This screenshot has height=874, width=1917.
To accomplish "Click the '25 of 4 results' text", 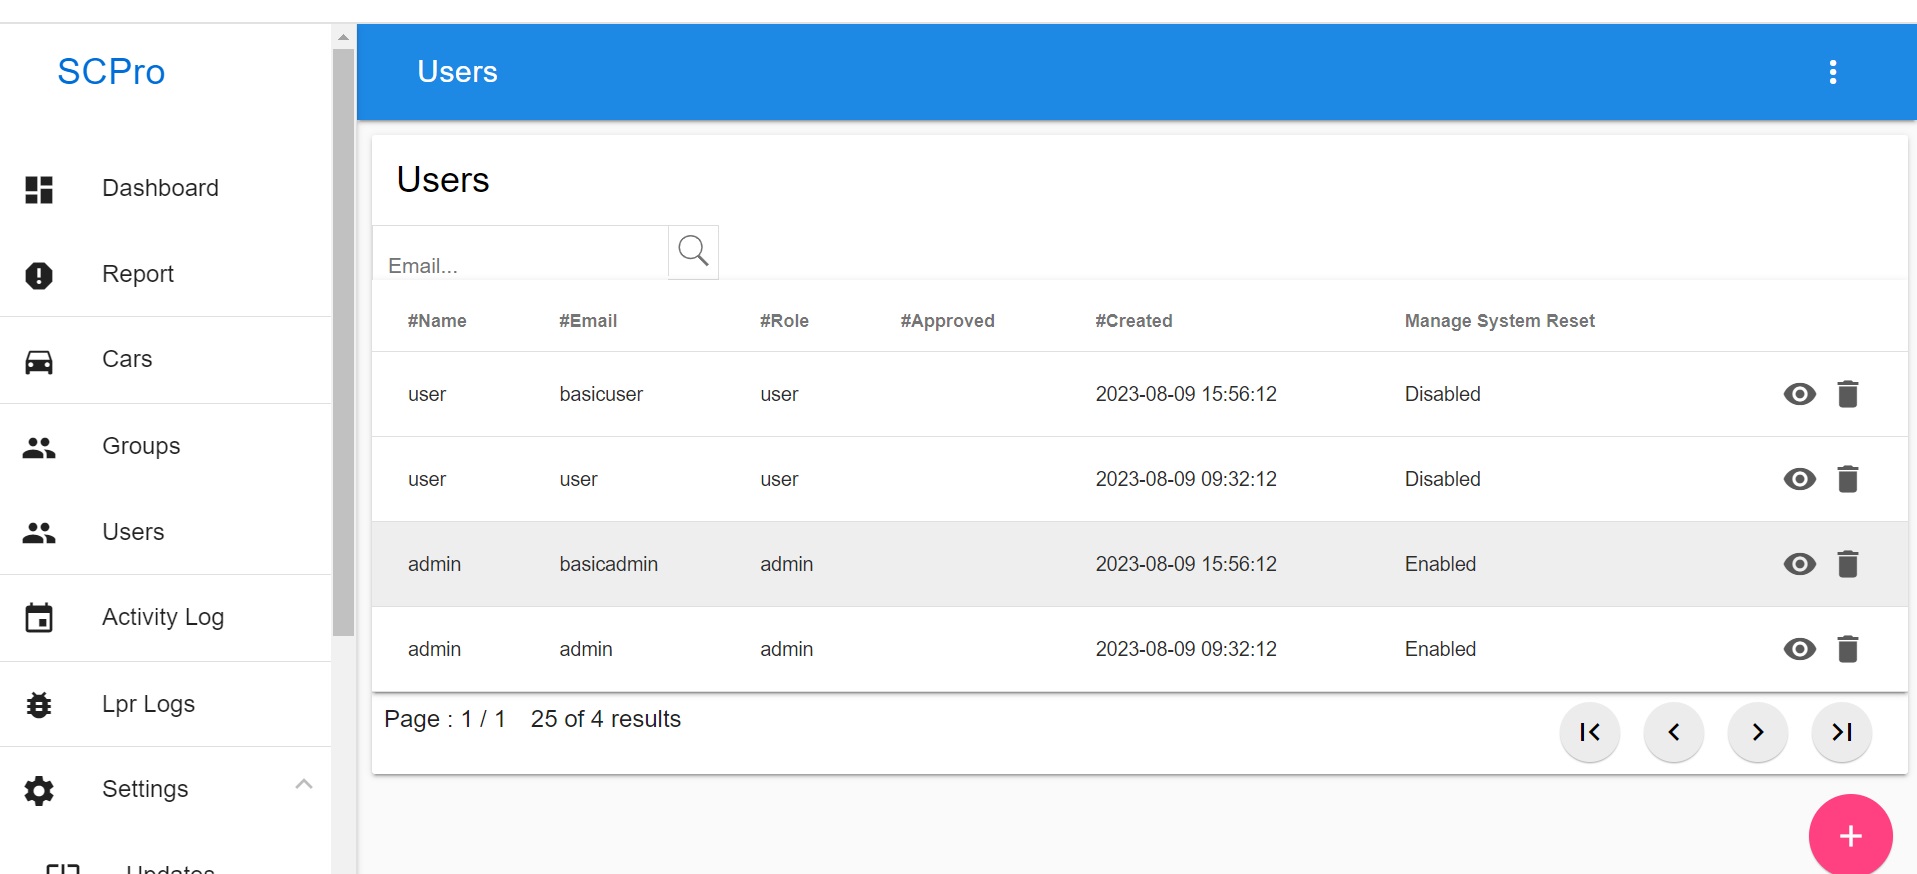I will point(606,719).
